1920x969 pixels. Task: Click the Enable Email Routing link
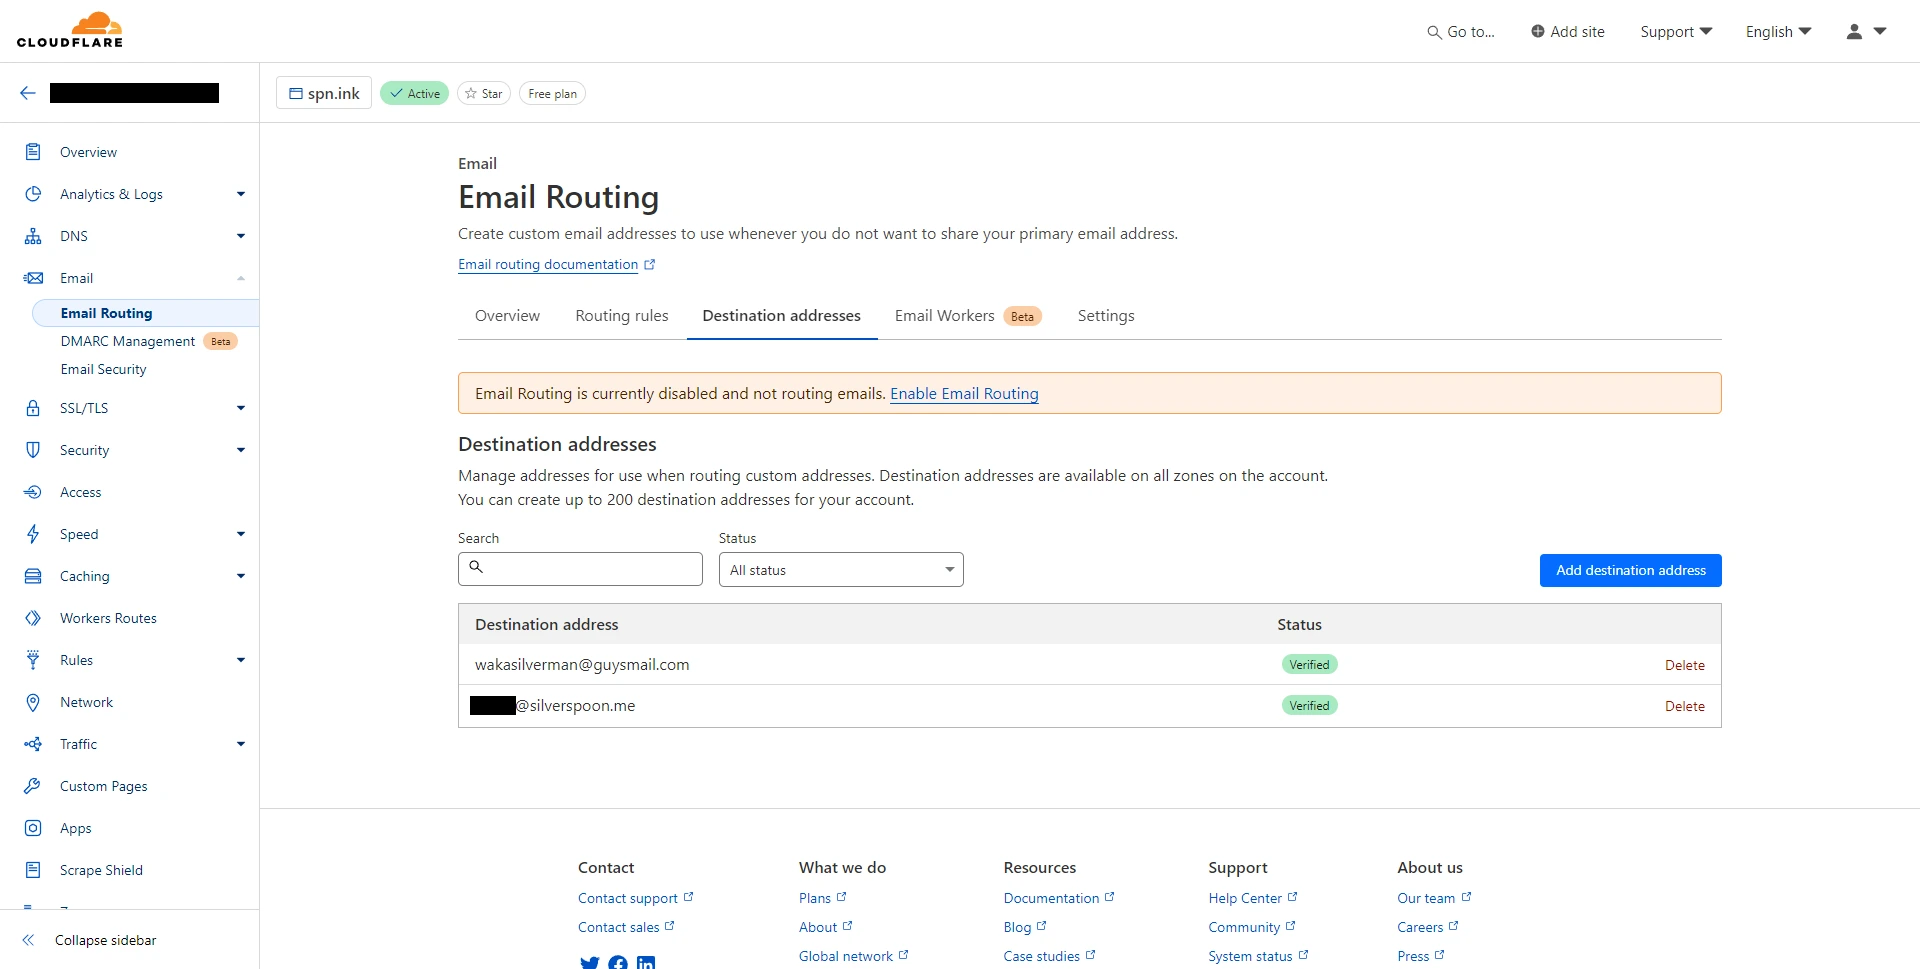tap(964, 394)
